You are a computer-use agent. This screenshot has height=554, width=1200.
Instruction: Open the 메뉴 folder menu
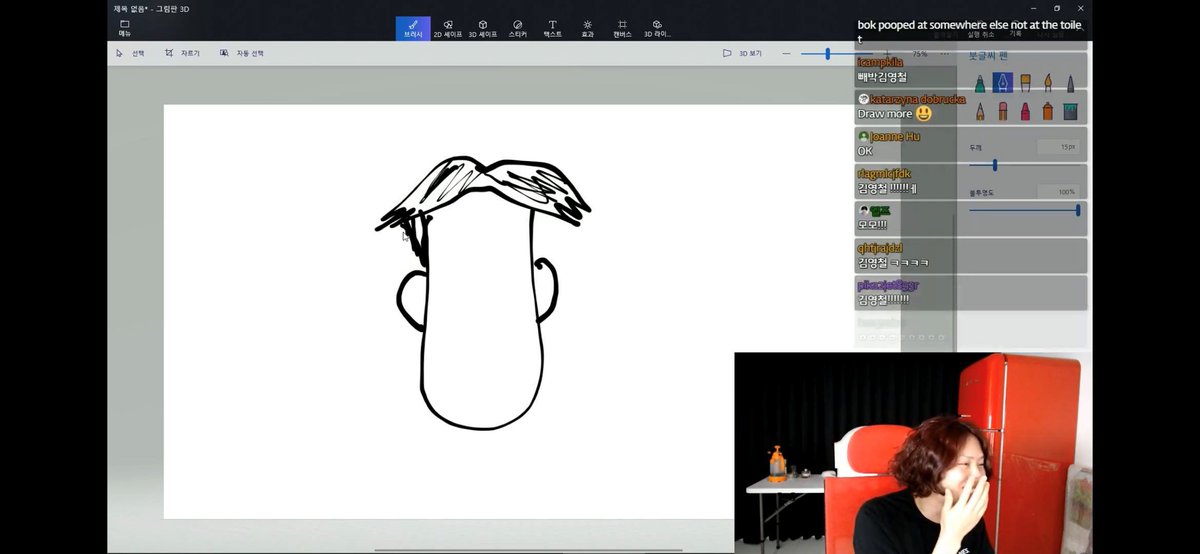(125, 27)
